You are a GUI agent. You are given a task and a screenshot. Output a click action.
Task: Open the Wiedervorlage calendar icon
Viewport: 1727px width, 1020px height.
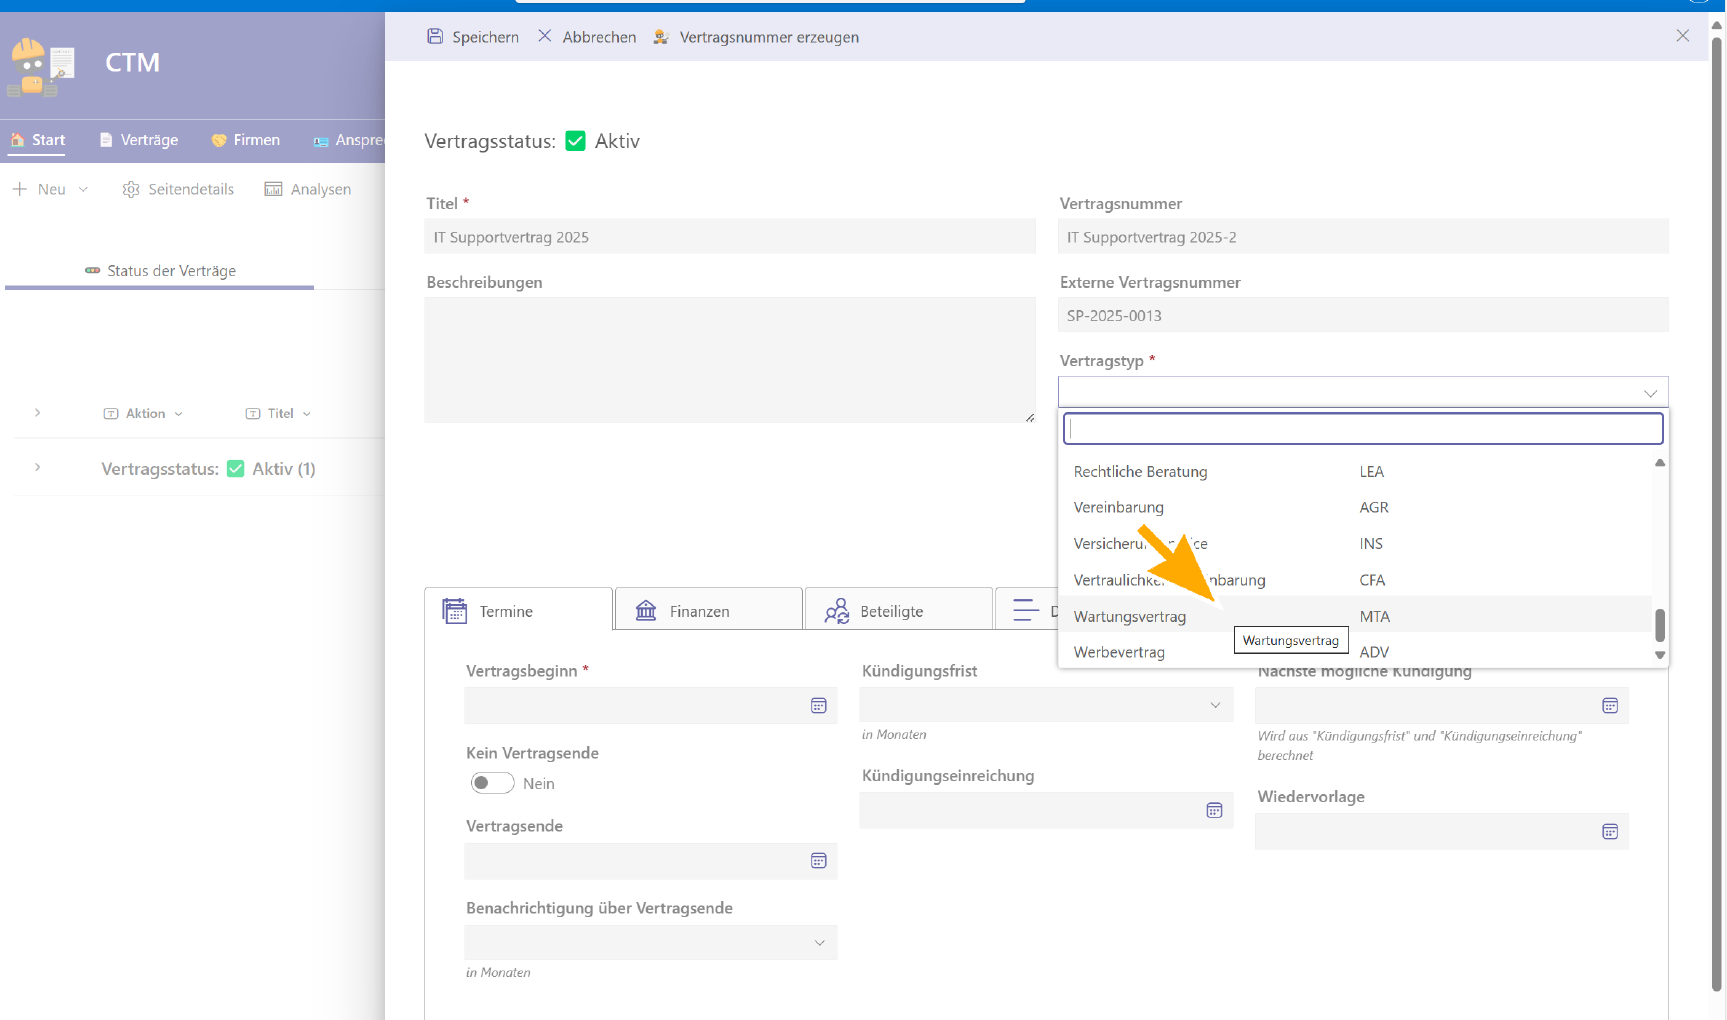1609,832
